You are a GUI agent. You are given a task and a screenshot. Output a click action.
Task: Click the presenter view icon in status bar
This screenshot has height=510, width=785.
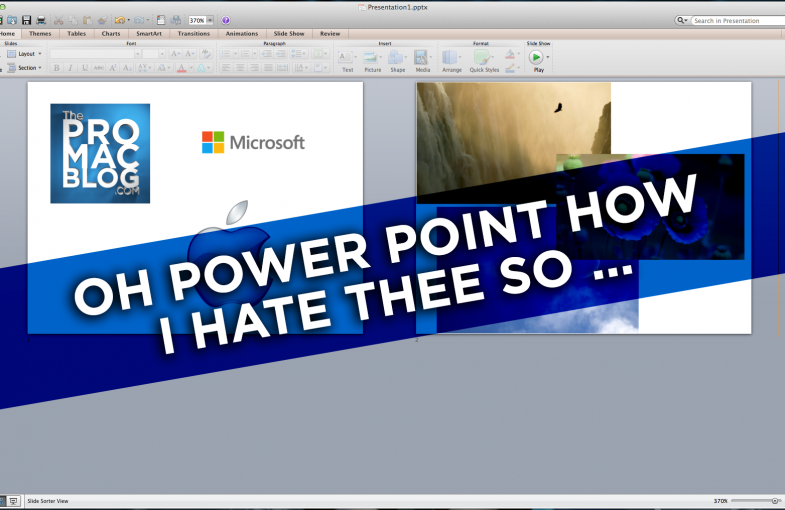click(14, 500)
